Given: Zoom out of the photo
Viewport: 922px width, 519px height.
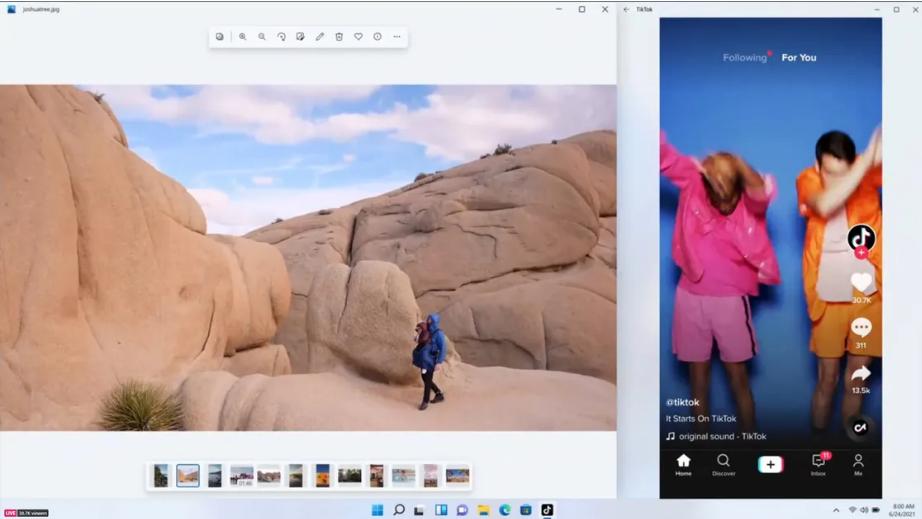Looking at the screenshot, I should 262,37.
